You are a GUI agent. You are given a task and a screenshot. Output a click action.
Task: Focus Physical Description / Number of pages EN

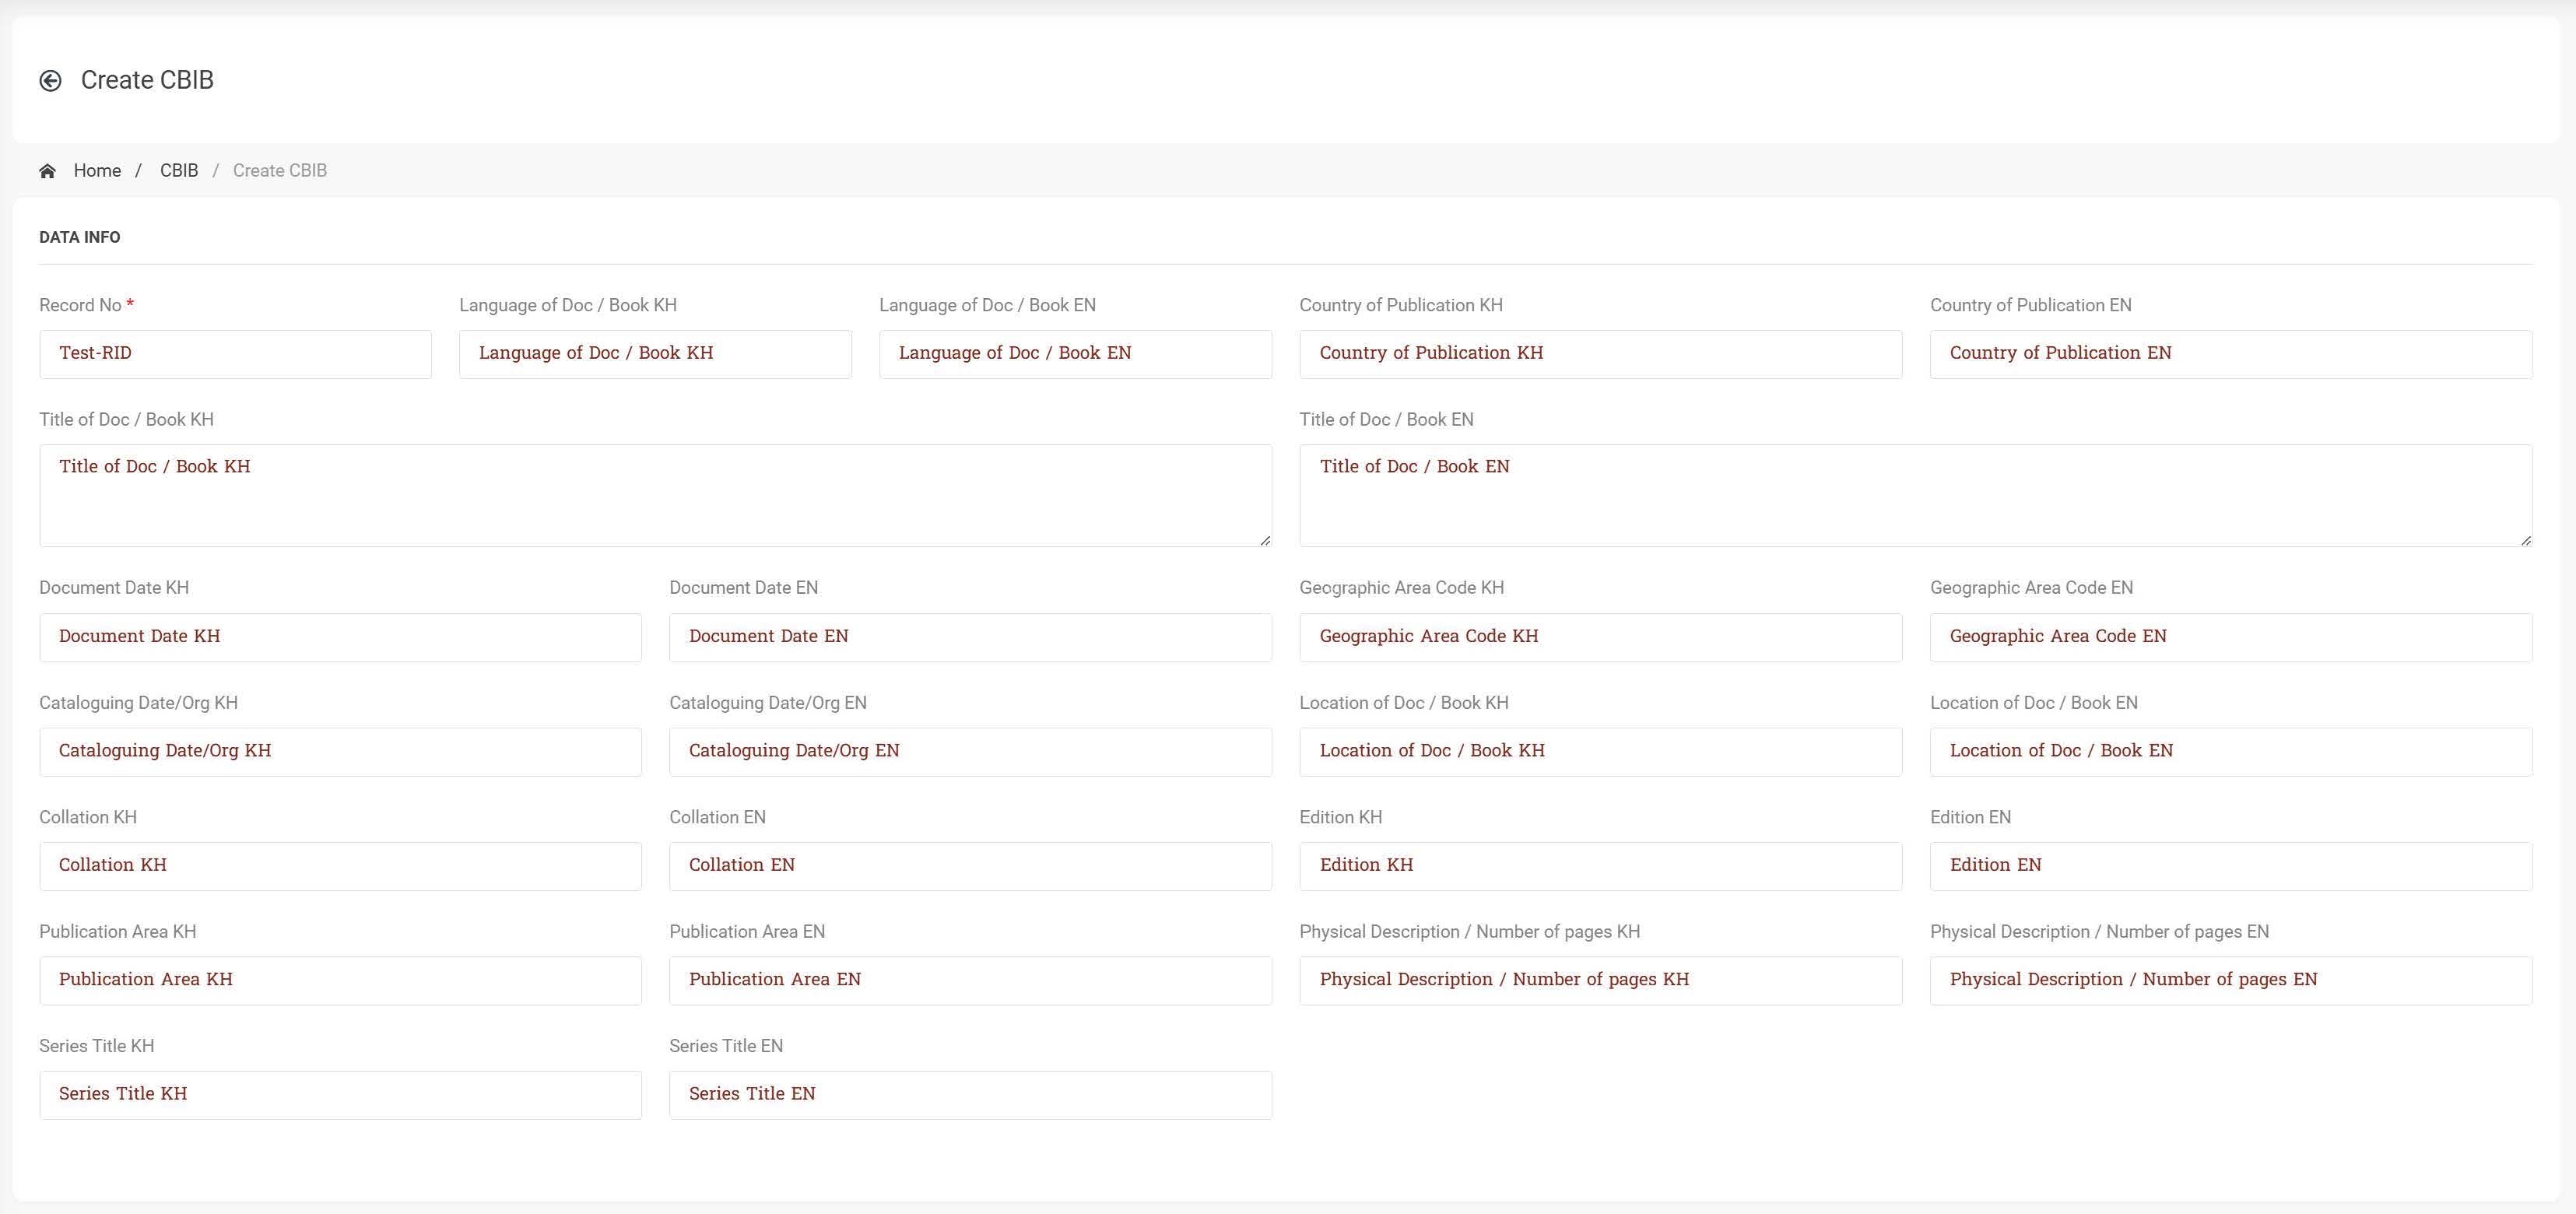(2230, 980)
